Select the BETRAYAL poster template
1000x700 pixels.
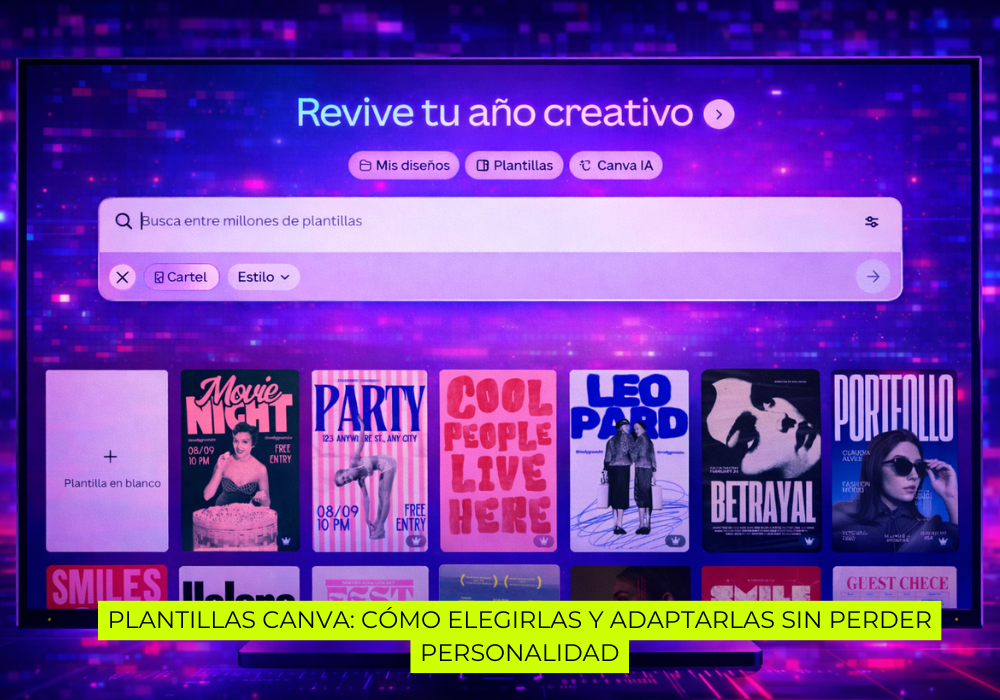click(762, 459)
